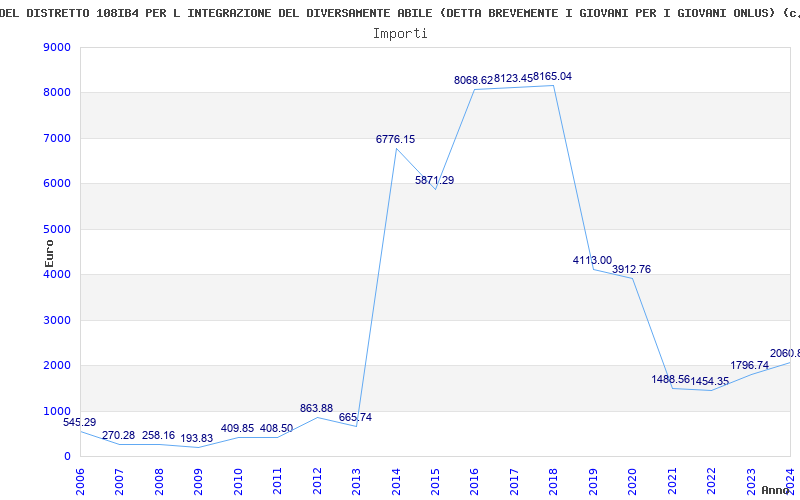The height and width of the screenshot is (500, 800).
Task: Click the 258.16 data label
Action: point(158,436)
